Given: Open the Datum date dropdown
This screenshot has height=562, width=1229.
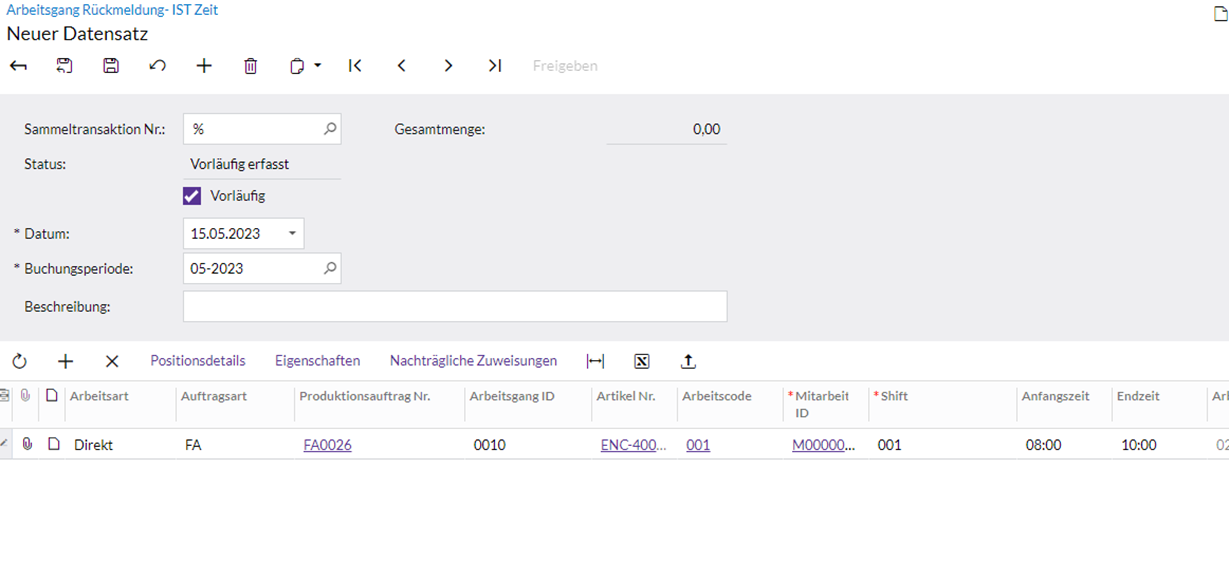Looking at the screenshot, I should 292,234.
